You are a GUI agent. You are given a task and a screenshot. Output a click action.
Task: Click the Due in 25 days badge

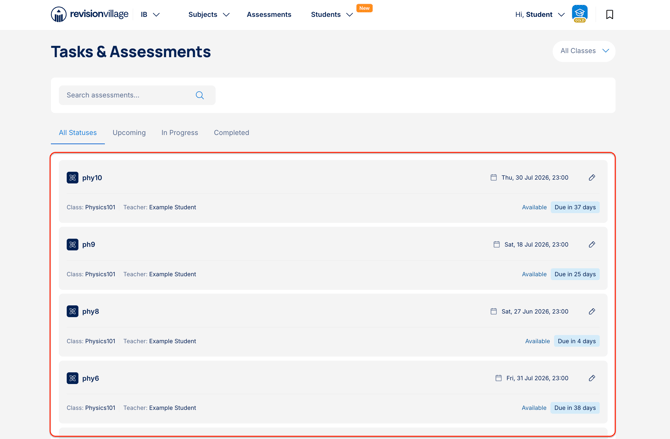click(x=575, y=274)
